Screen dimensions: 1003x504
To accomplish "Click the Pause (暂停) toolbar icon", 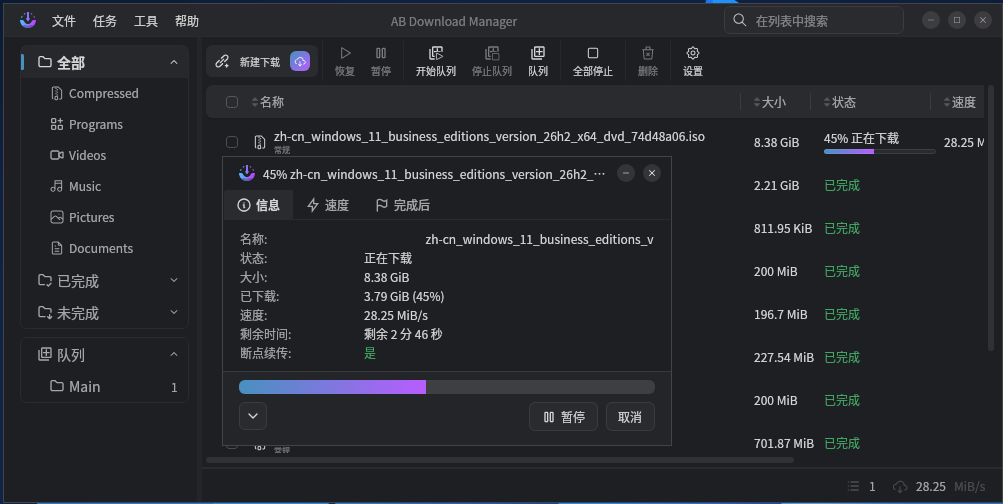I will (381, 53).
